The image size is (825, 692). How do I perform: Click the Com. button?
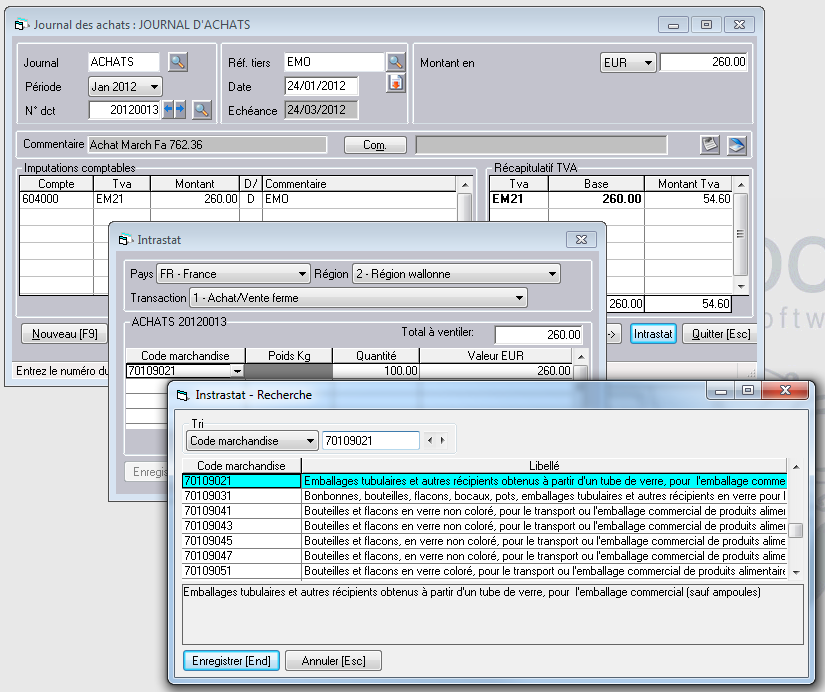point(375,145)
